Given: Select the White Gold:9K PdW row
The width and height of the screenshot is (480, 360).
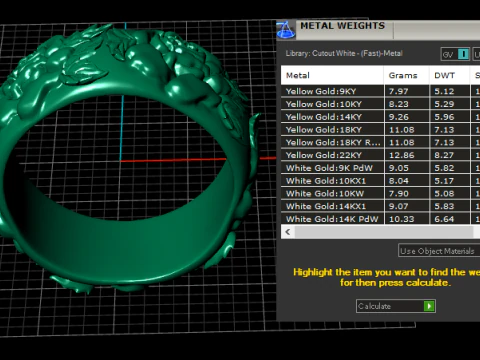Looking at the screenshot, I should [380, 168].
